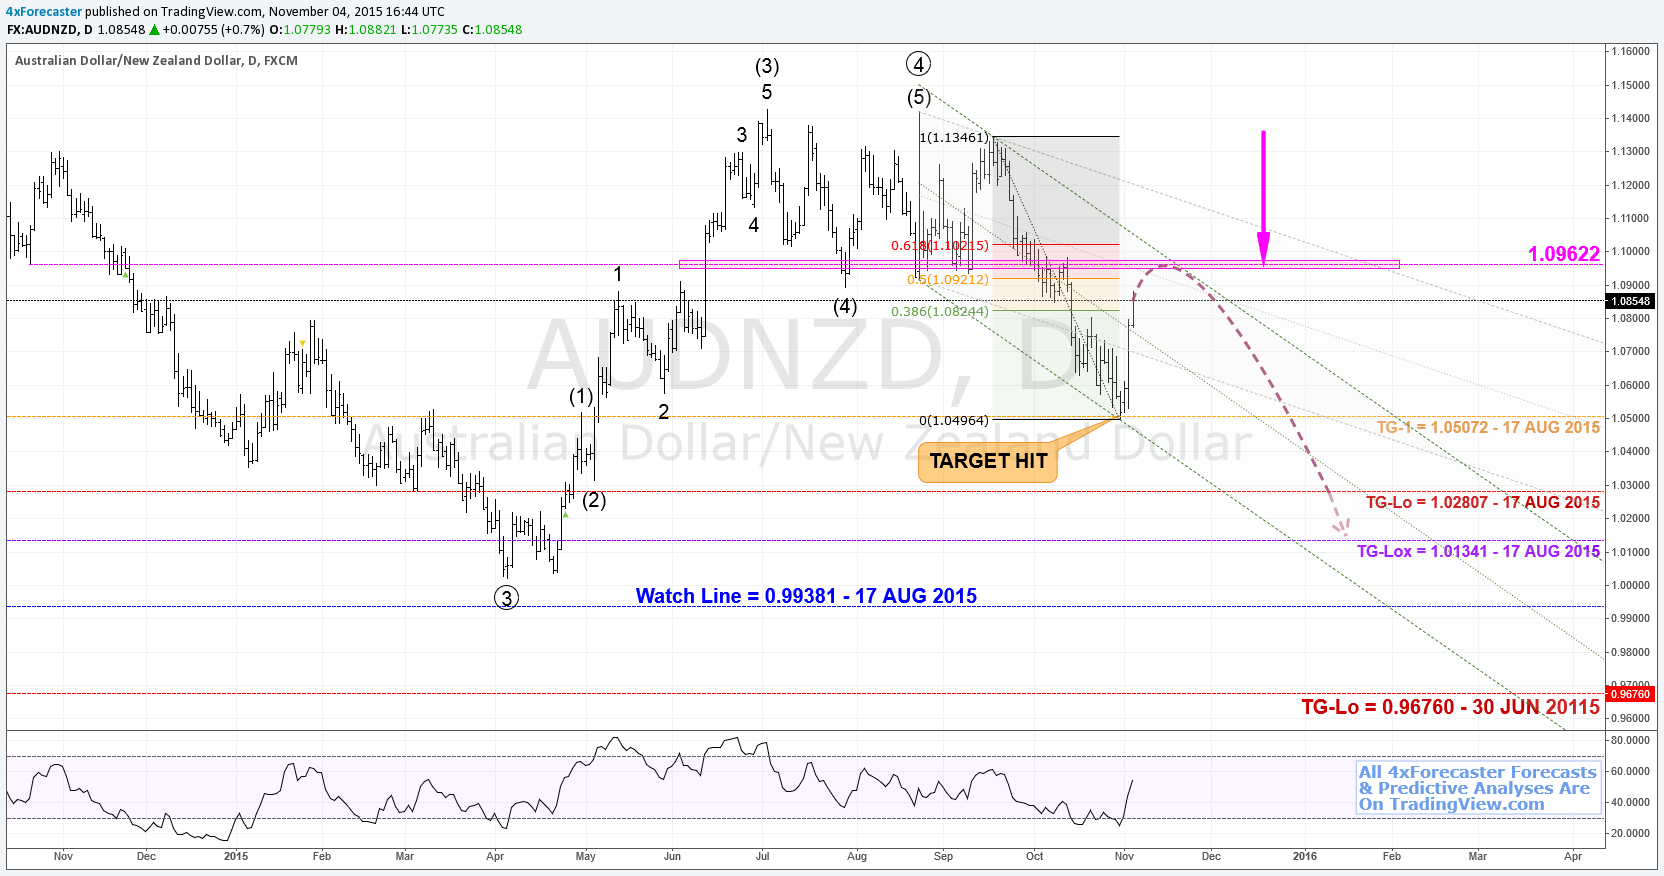Open the 4xForecaster TradingView.com banner

click(x=1478, y=788)
